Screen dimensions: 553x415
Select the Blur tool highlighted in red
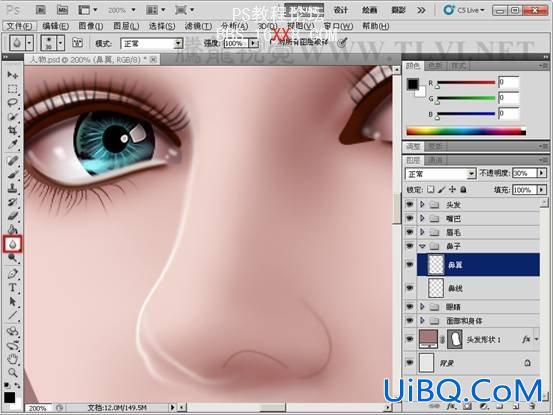point(13,244)
